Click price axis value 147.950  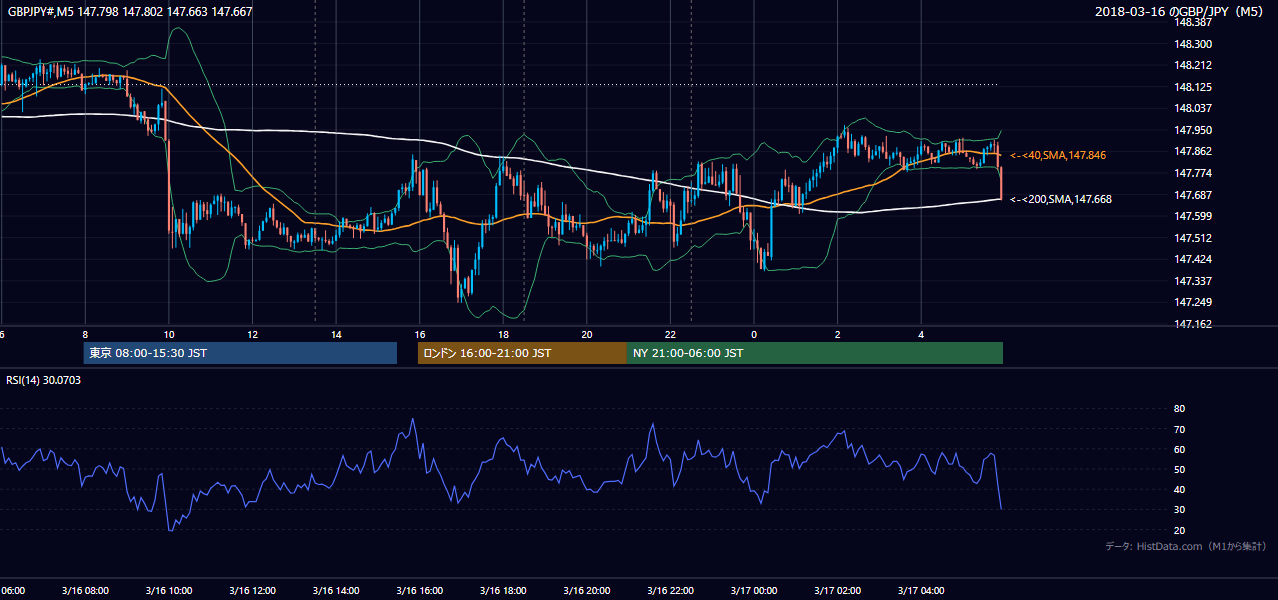coord(1194,130)
